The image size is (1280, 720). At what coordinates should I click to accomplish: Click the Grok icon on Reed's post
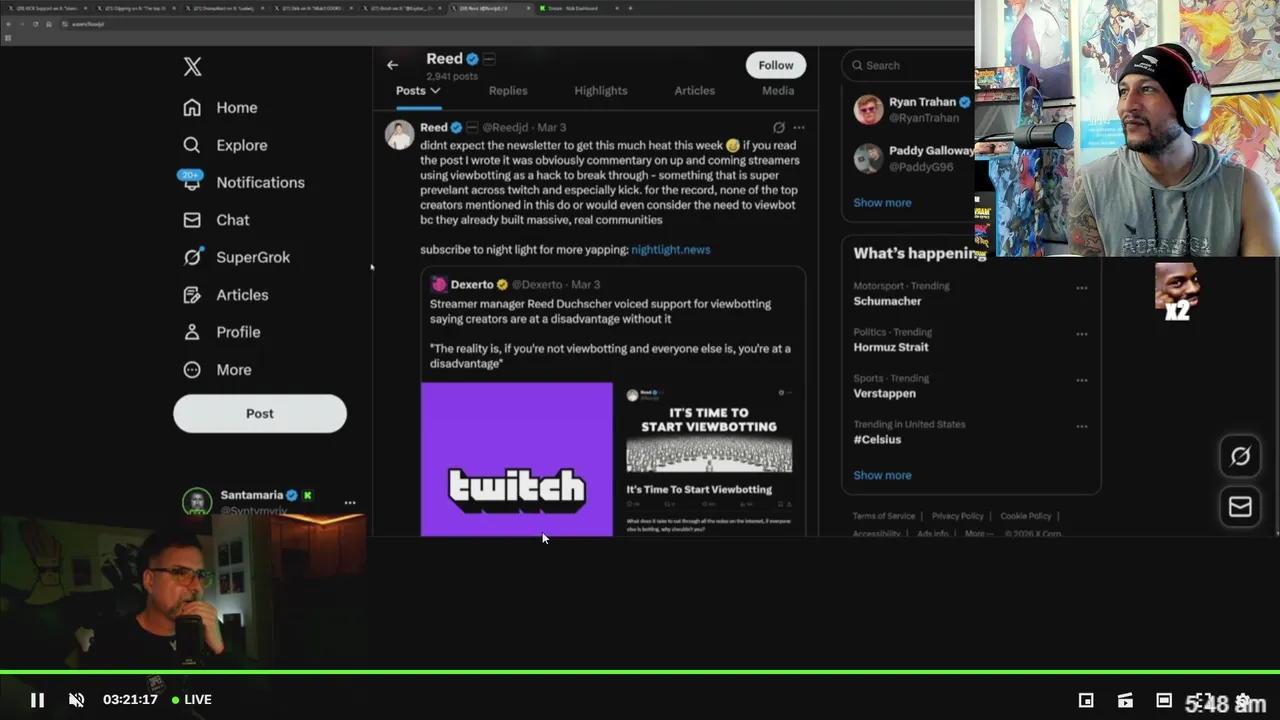(779, 127)
